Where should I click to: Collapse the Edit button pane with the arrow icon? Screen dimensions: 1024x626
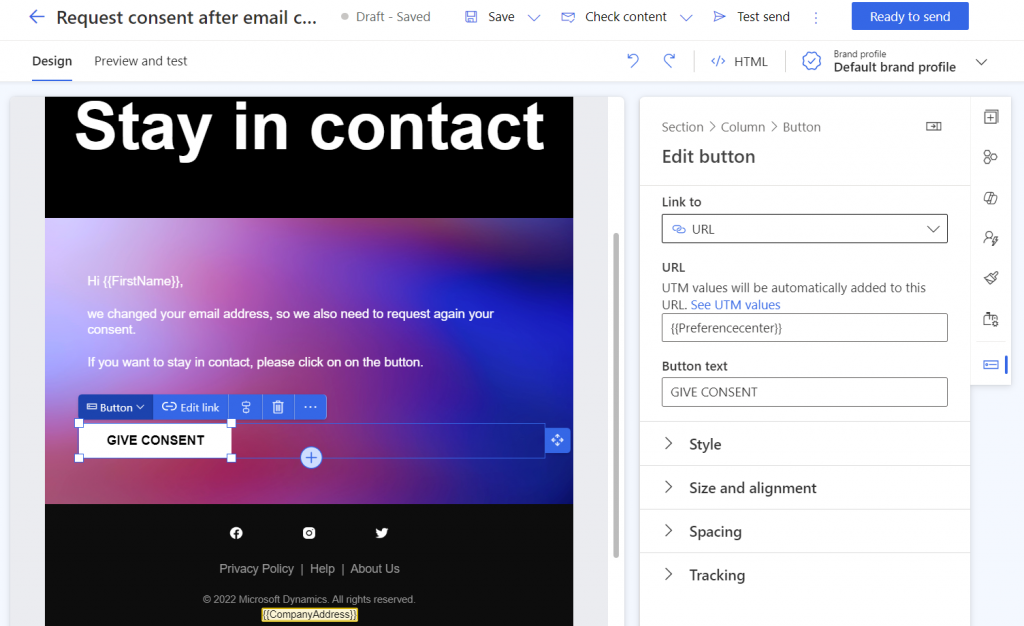[x=933, y=126]
